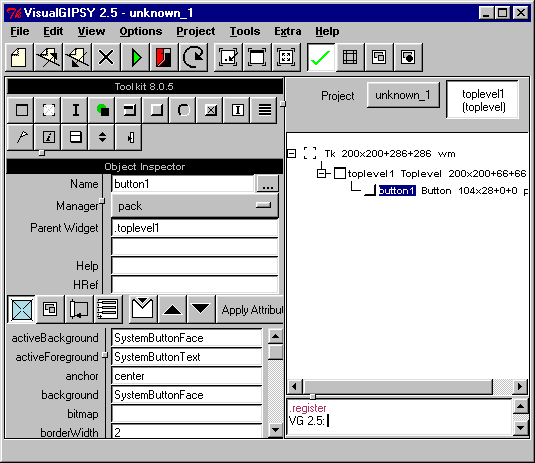The height and width of the screenshot is (463, 535).
Task: Click the unknown_1 project button
Action: coord(403,95)
